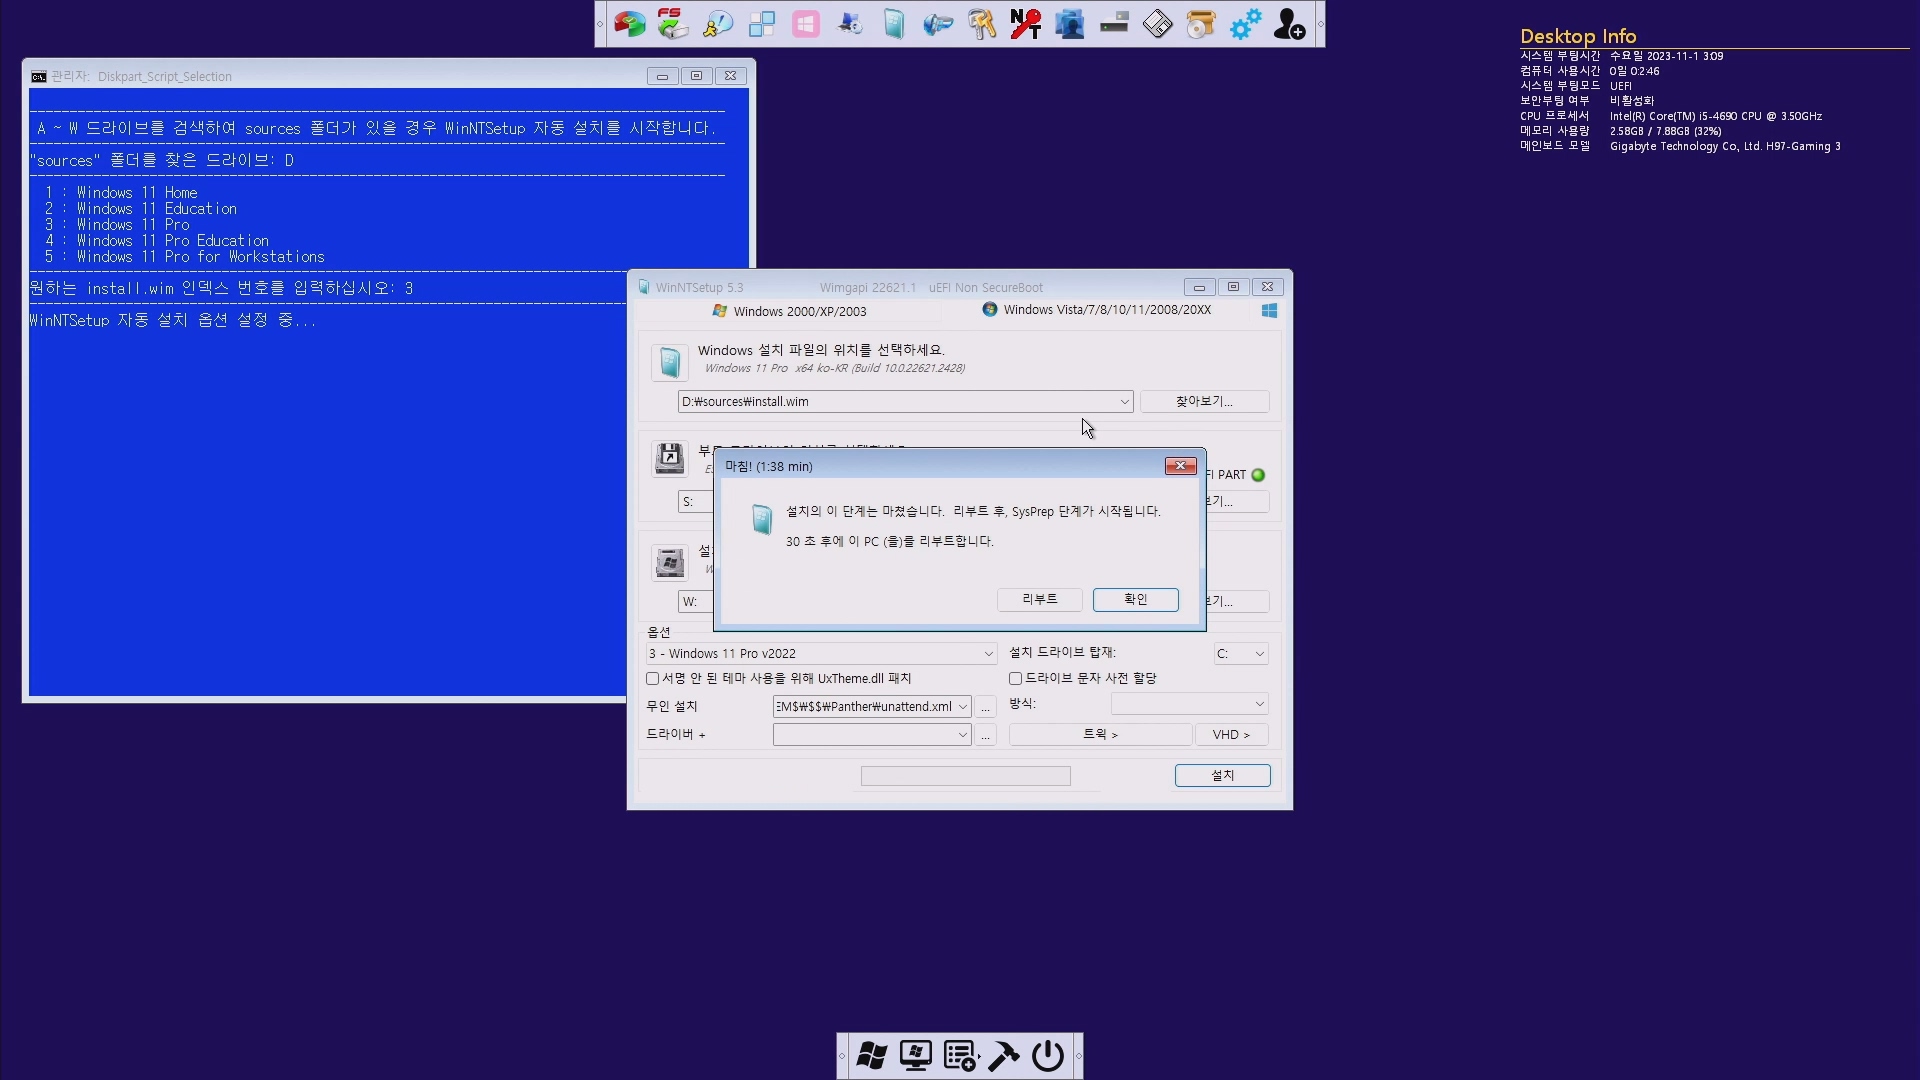
Task: Click the install file location box icon
Action: point(669,362)
